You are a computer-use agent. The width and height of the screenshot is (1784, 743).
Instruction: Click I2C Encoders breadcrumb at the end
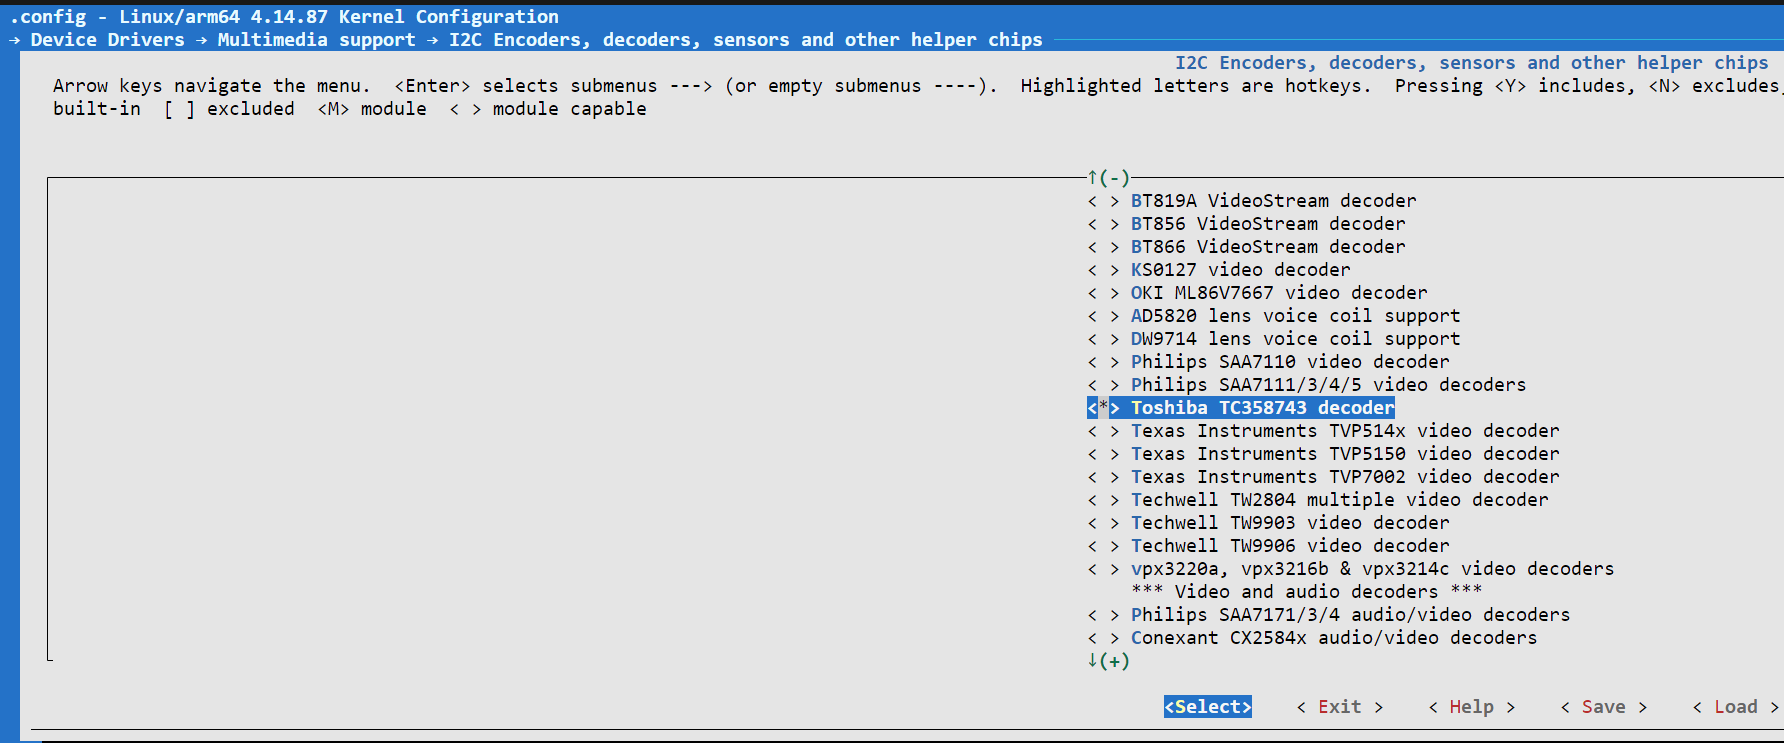click(x=746, y=40)
